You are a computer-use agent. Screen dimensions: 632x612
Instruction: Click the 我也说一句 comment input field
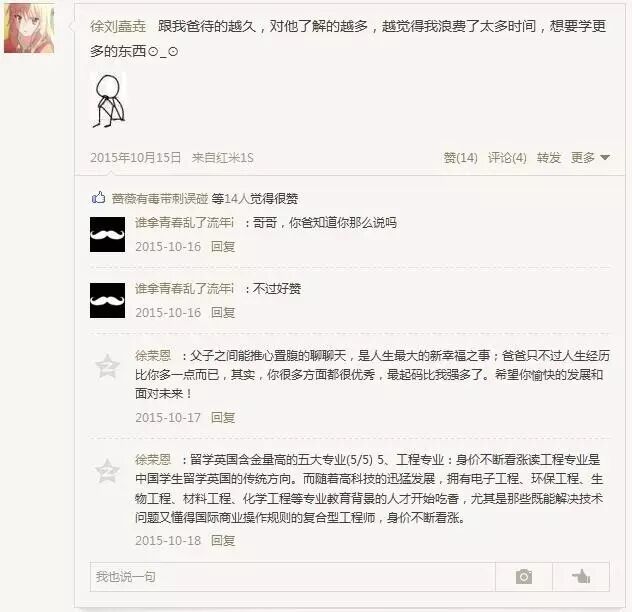[x=292, y=577]
